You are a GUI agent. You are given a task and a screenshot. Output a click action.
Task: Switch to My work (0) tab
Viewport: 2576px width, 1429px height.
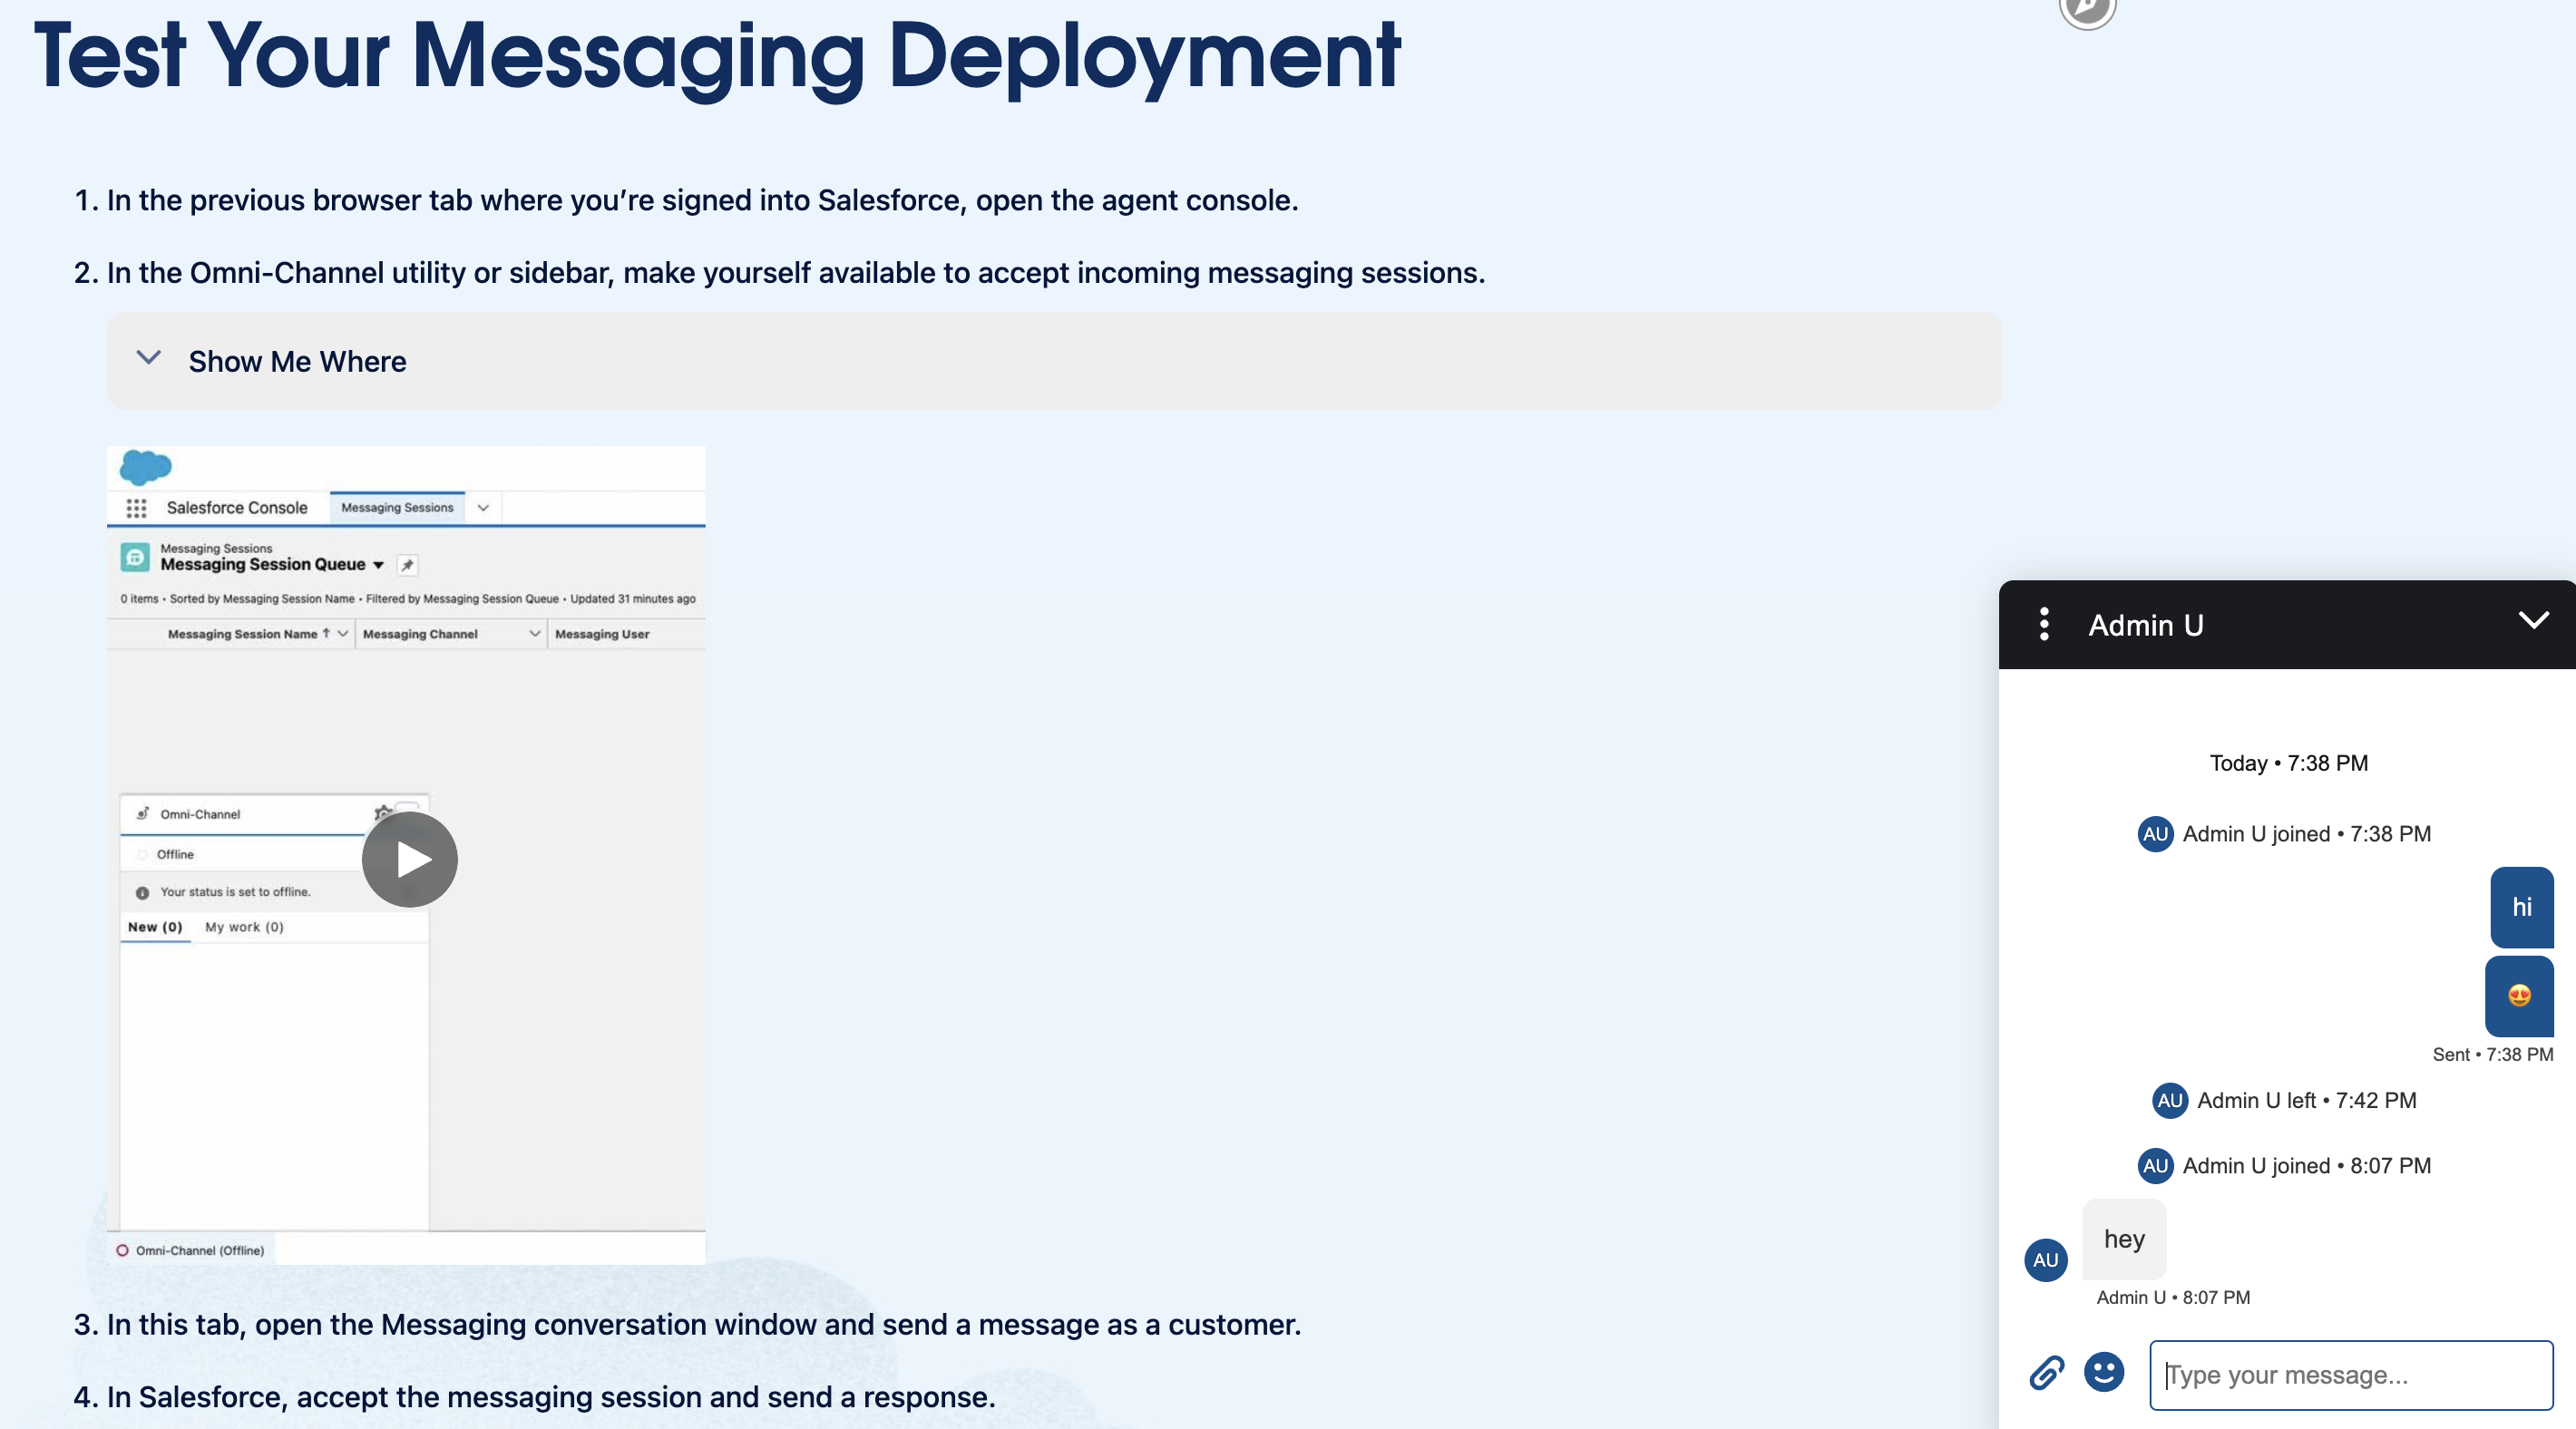pos(244,927)
